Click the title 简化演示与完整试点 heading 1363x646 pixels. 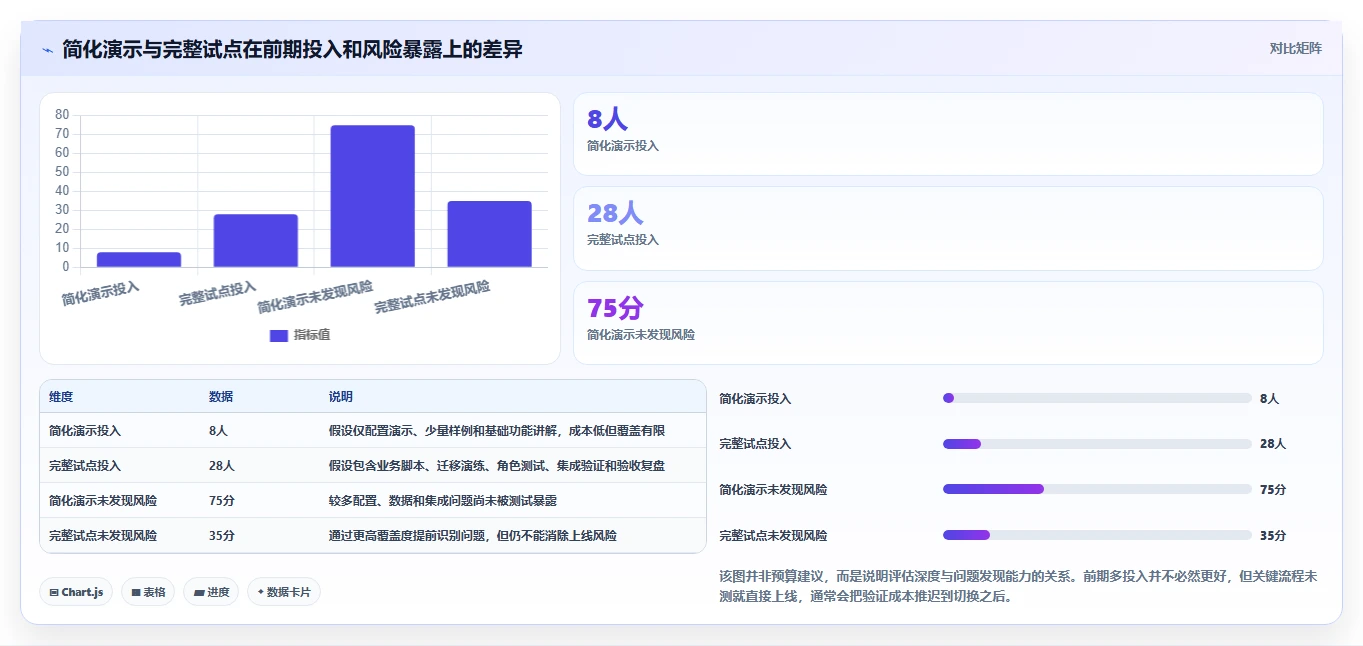click(x=292, y=49)
